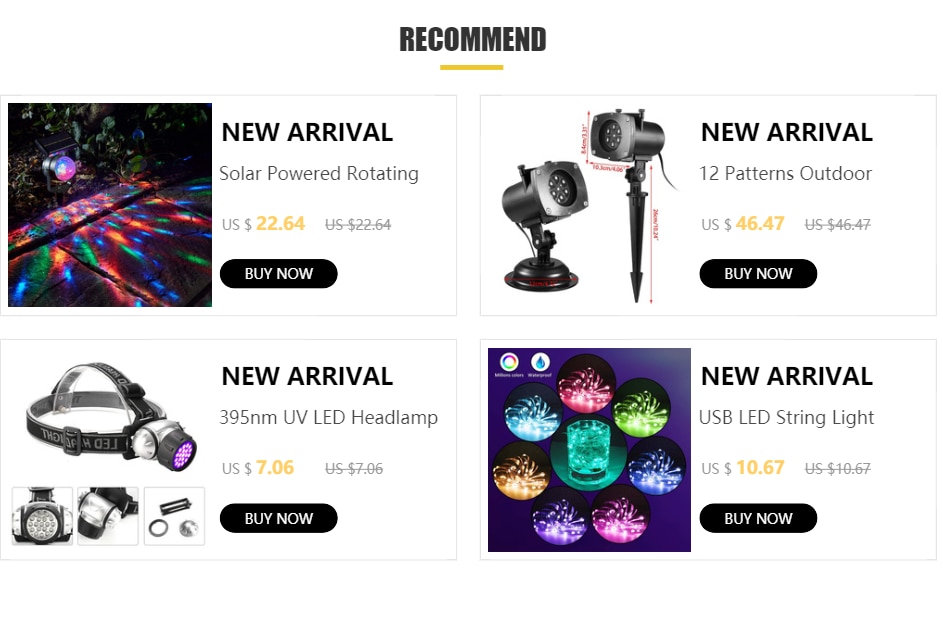Click the Millions colors icon on string light

509,364
